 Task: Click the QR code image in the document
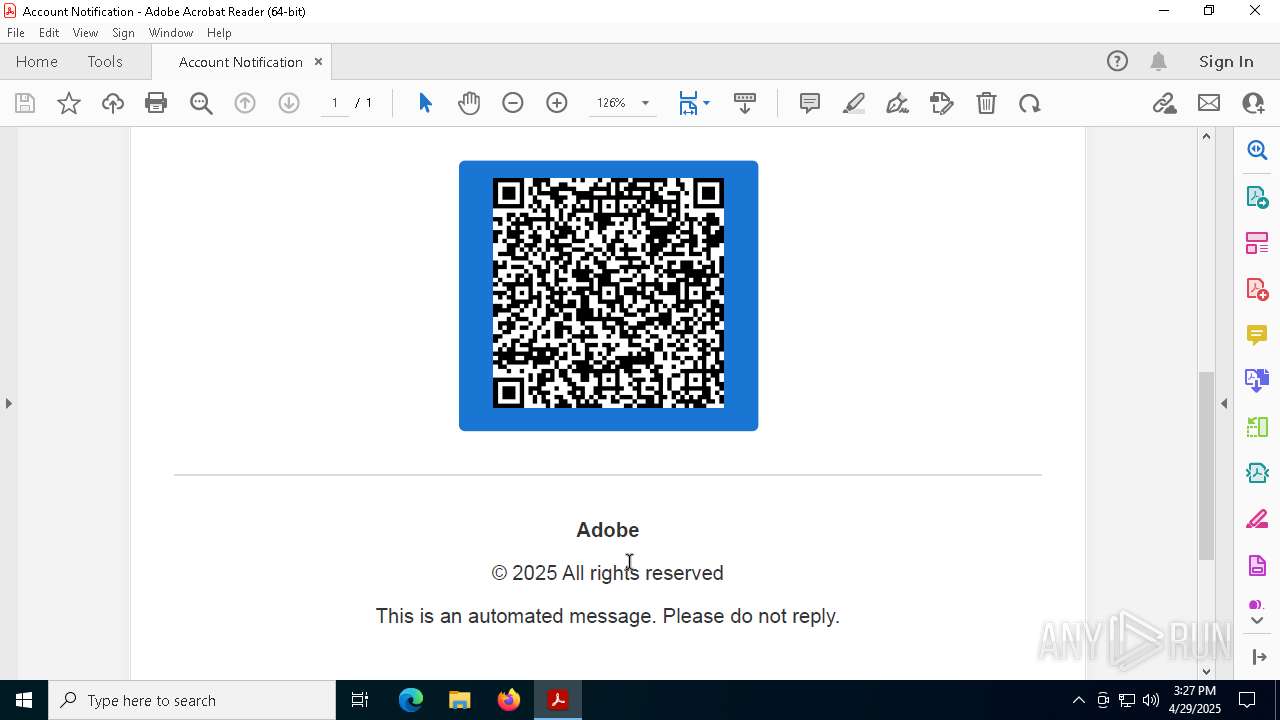(x=608, y=295)
